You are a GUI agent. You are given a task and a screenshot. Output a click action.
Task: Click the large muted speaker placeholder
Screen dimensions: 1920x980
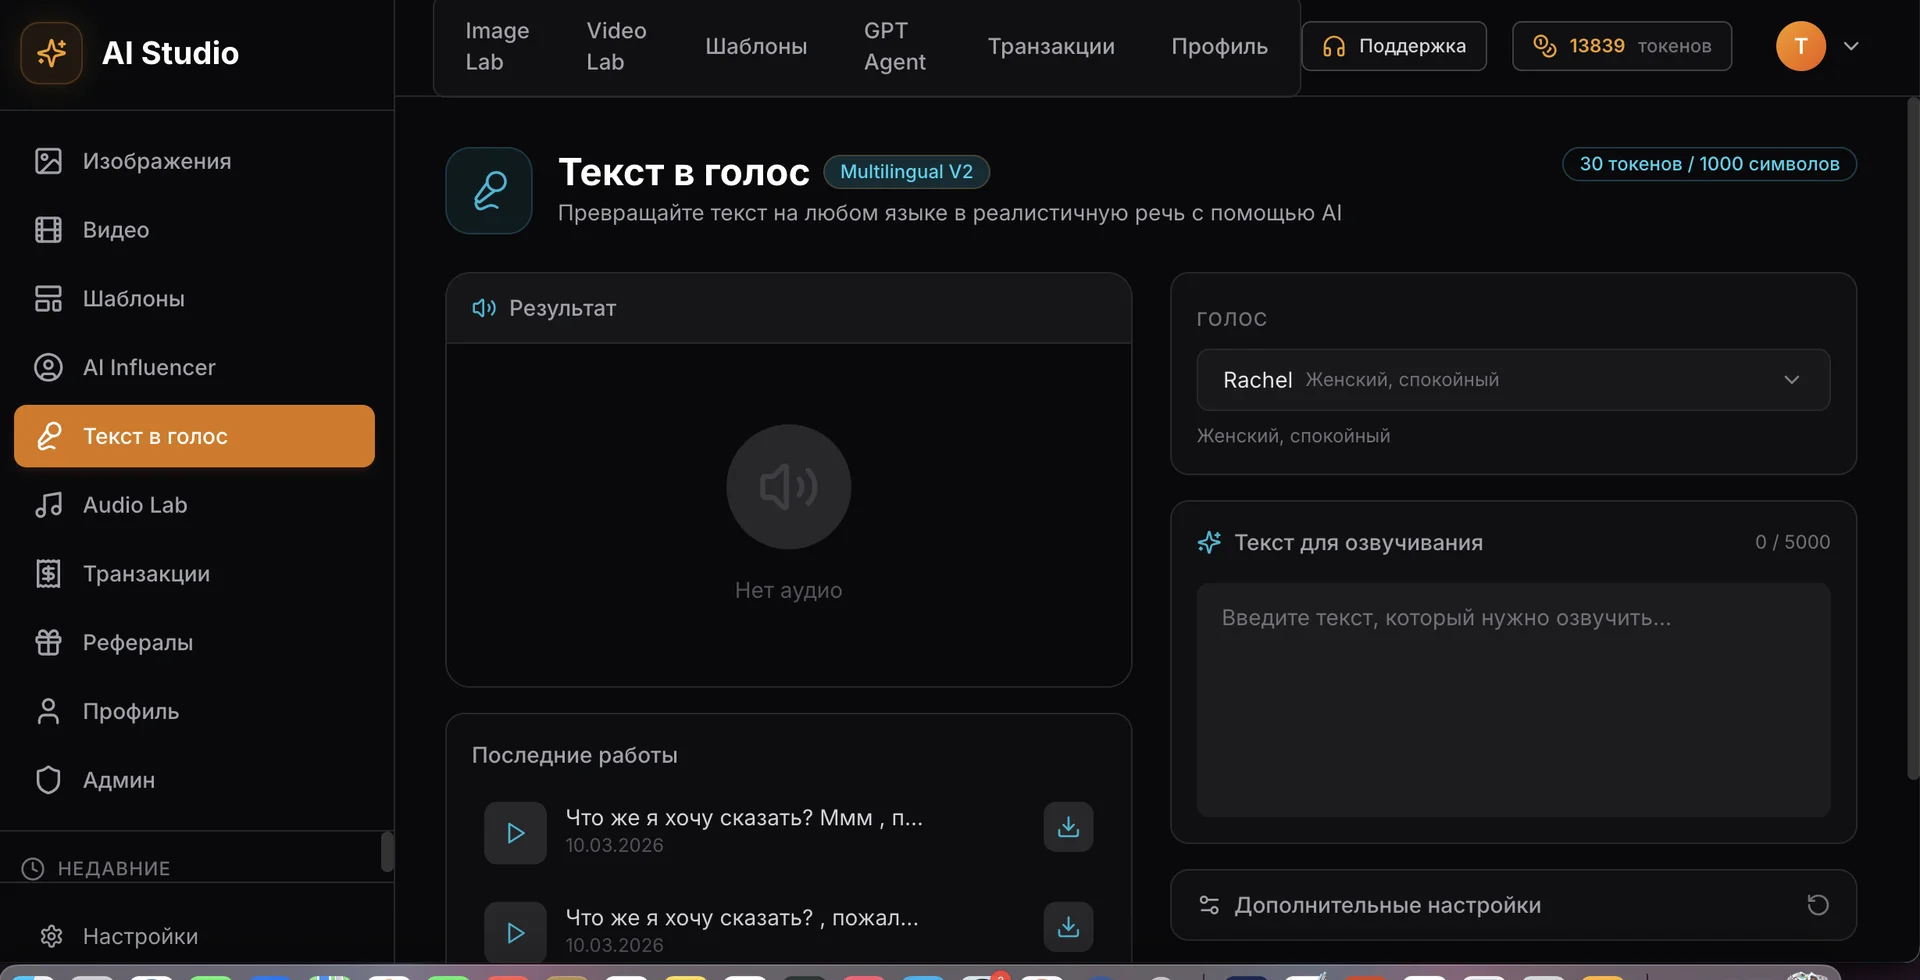788,487
